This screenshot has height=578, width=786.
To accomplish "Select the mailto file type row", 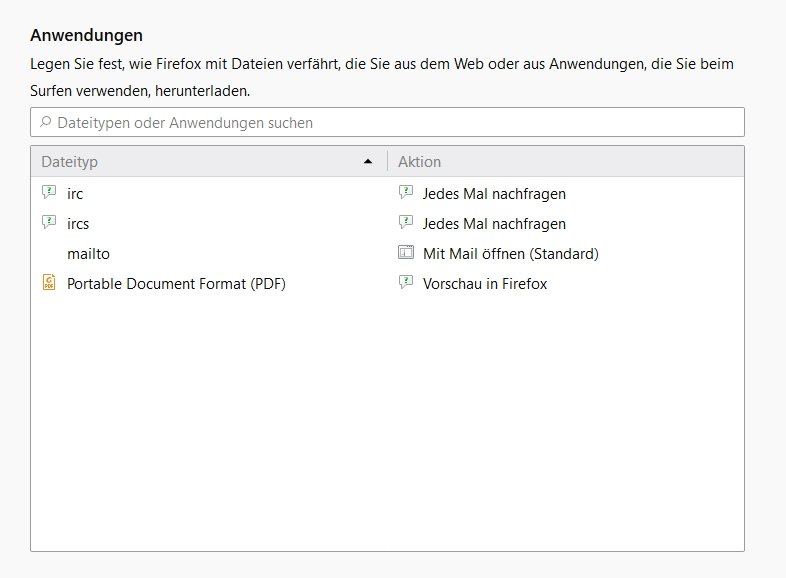I will point(387,254).
